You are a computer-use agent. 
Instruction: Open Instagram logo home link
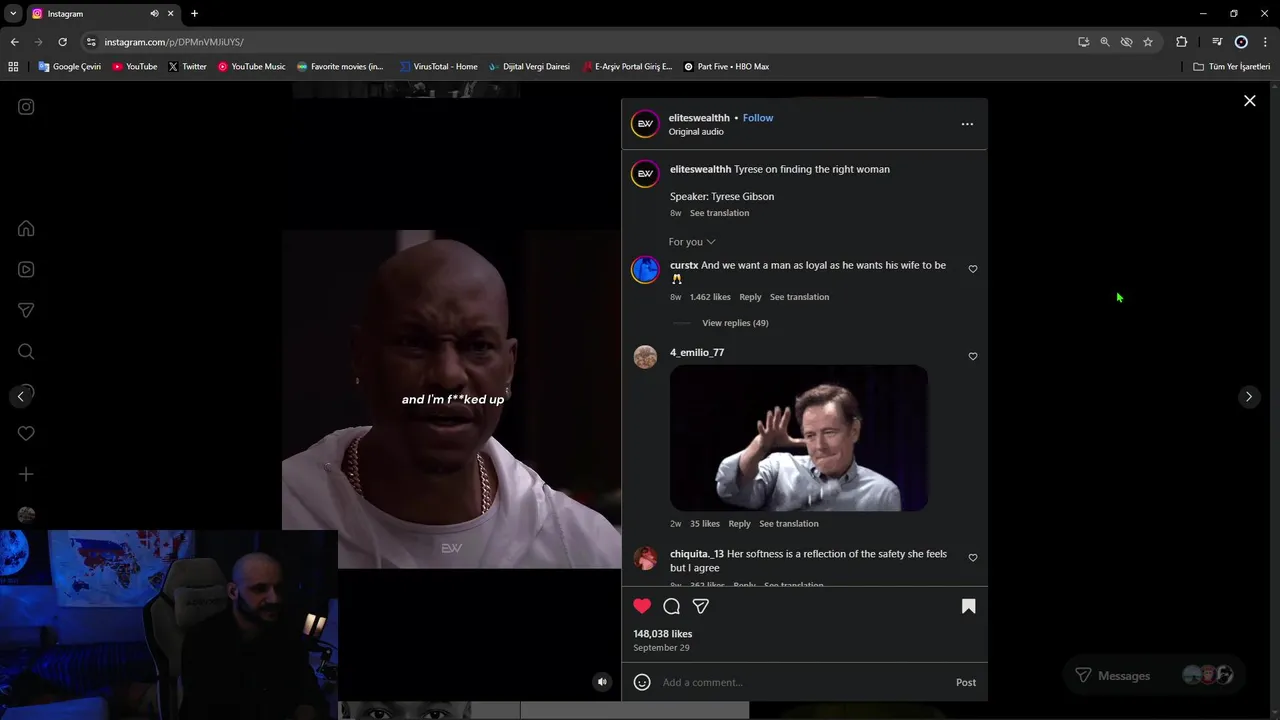(x=26, y=107)
